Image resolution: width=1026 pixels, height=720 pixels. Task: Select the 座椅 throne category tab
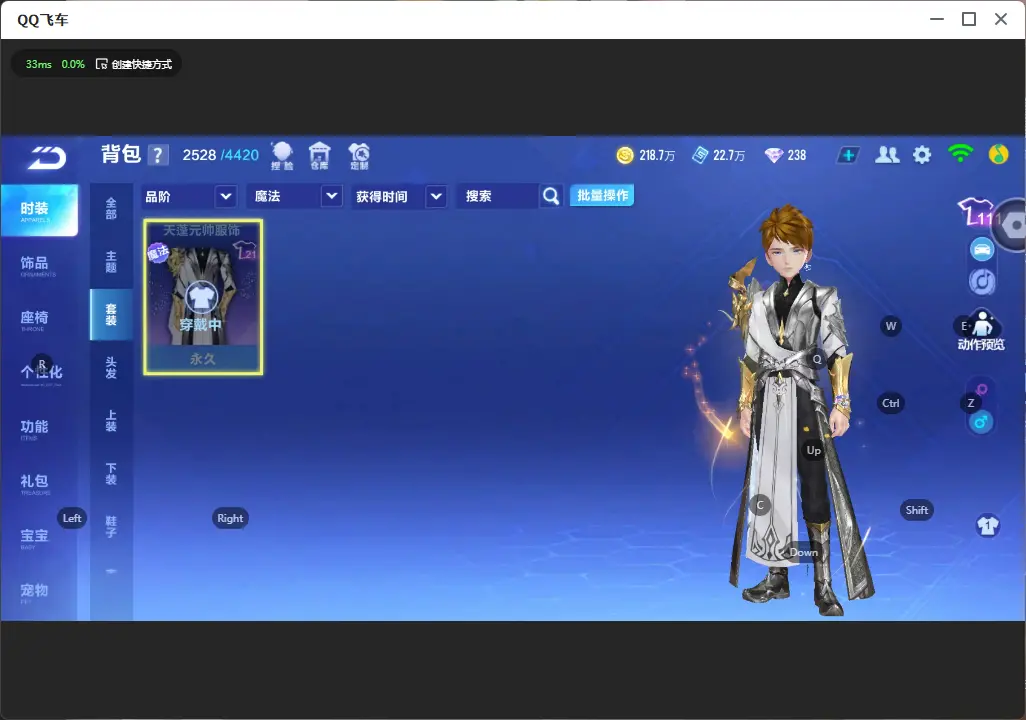pyautogui.click(x=35, y=319)
